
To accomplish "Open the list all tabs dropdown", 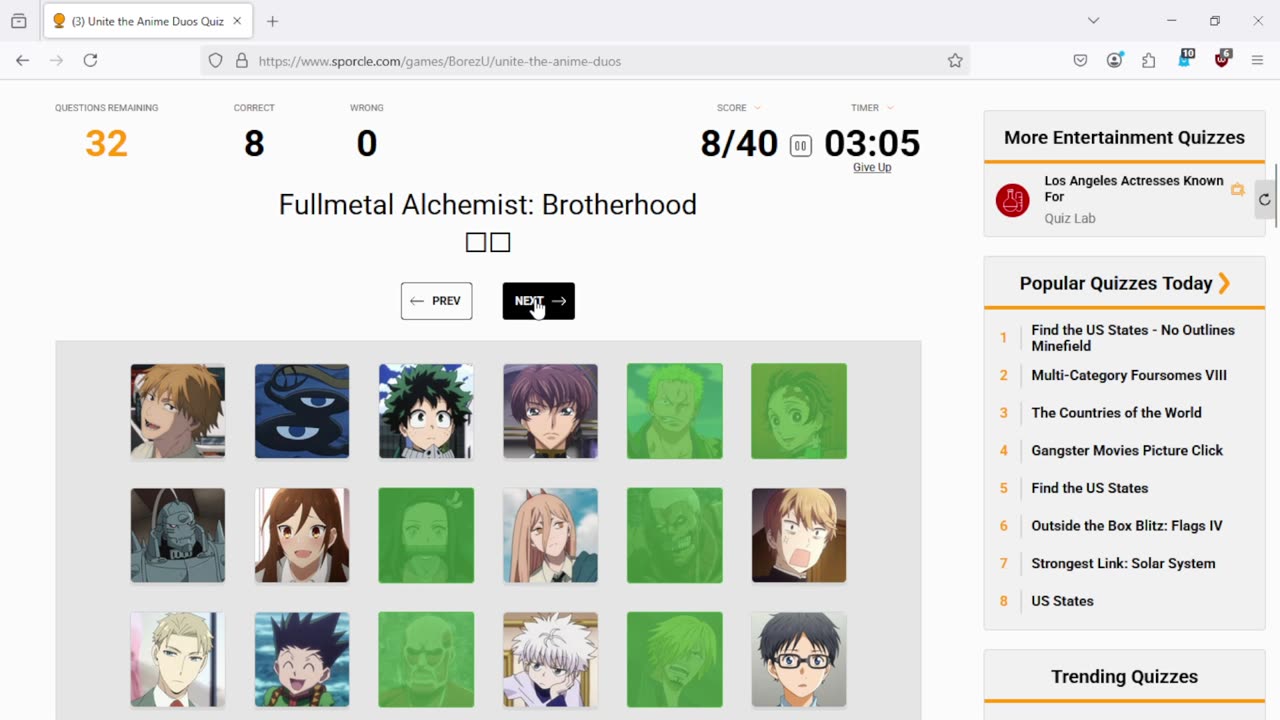I will (1093, 21).
